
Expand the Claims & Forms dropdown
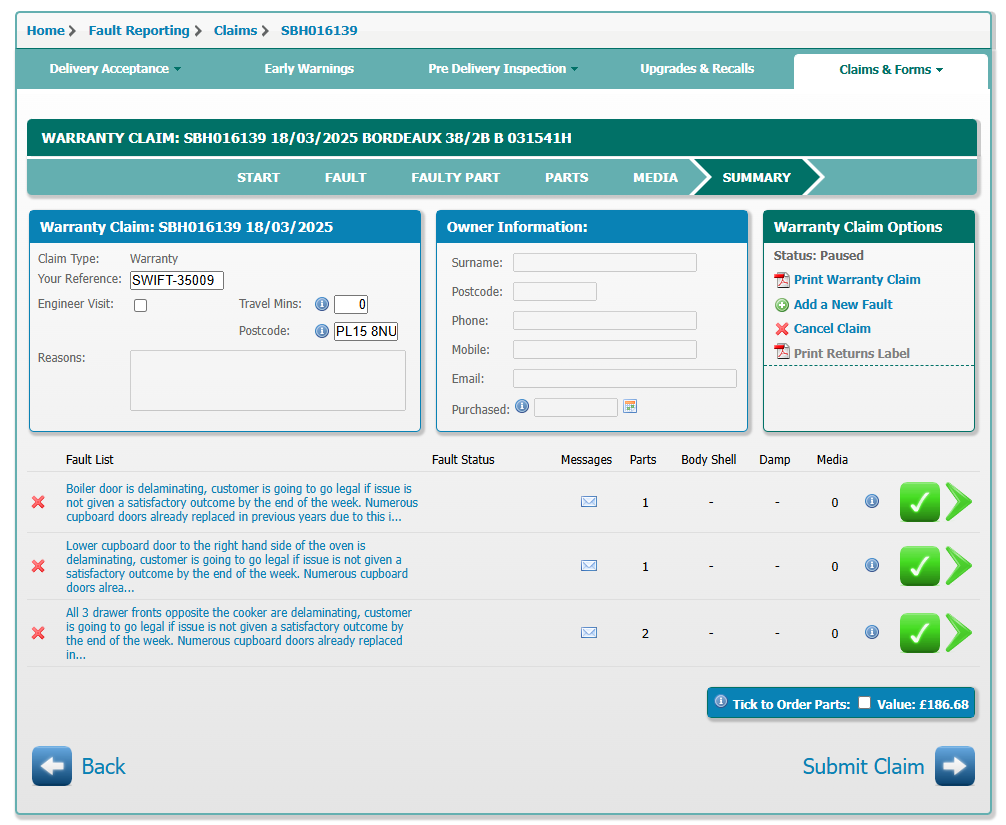tap(890, 70)
